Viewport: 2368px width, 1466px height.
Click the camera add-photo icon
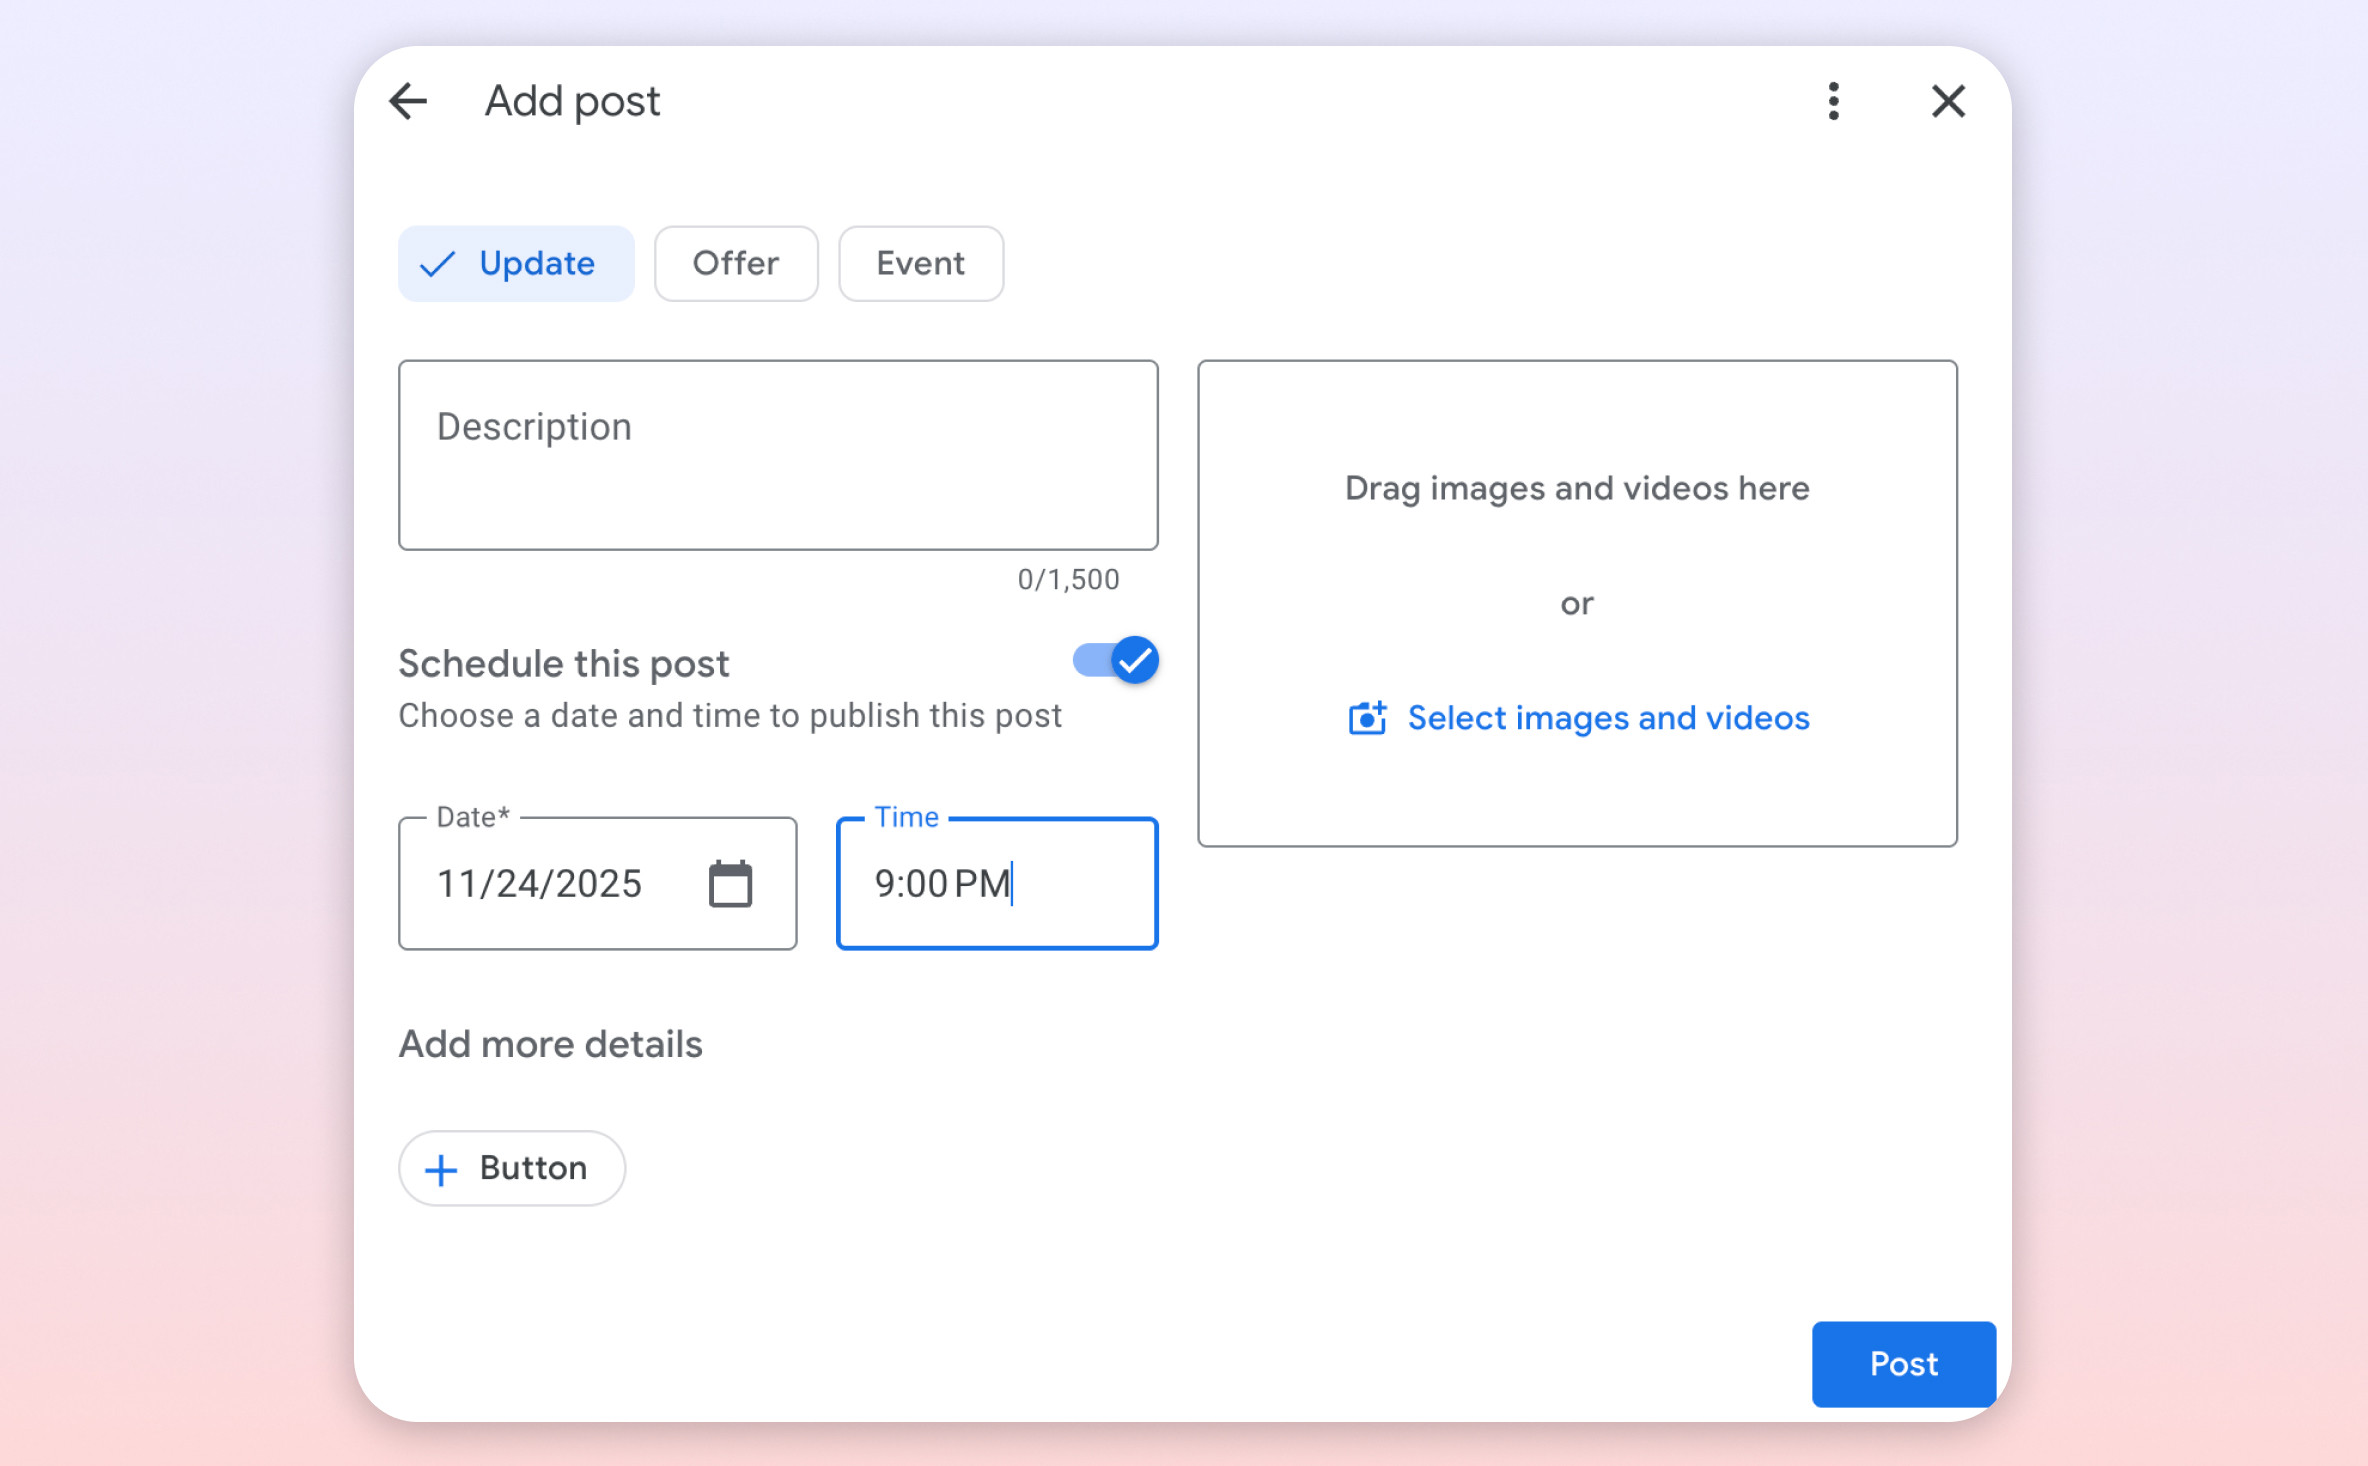(x=1367, y=718)
